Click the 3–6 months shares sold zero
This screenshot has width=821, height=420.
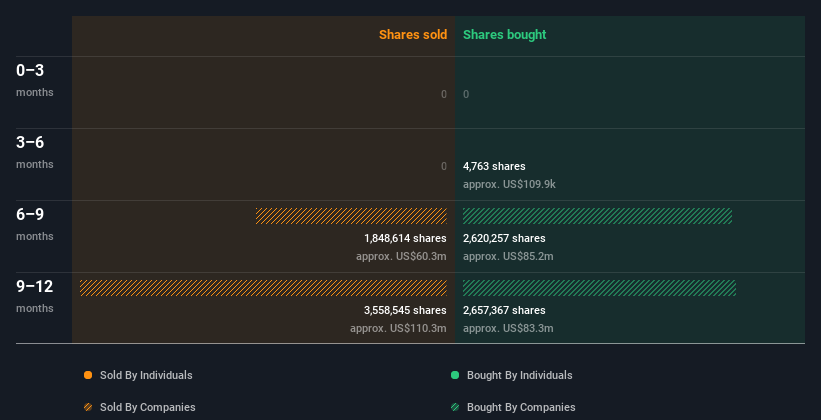pos(444,167)
